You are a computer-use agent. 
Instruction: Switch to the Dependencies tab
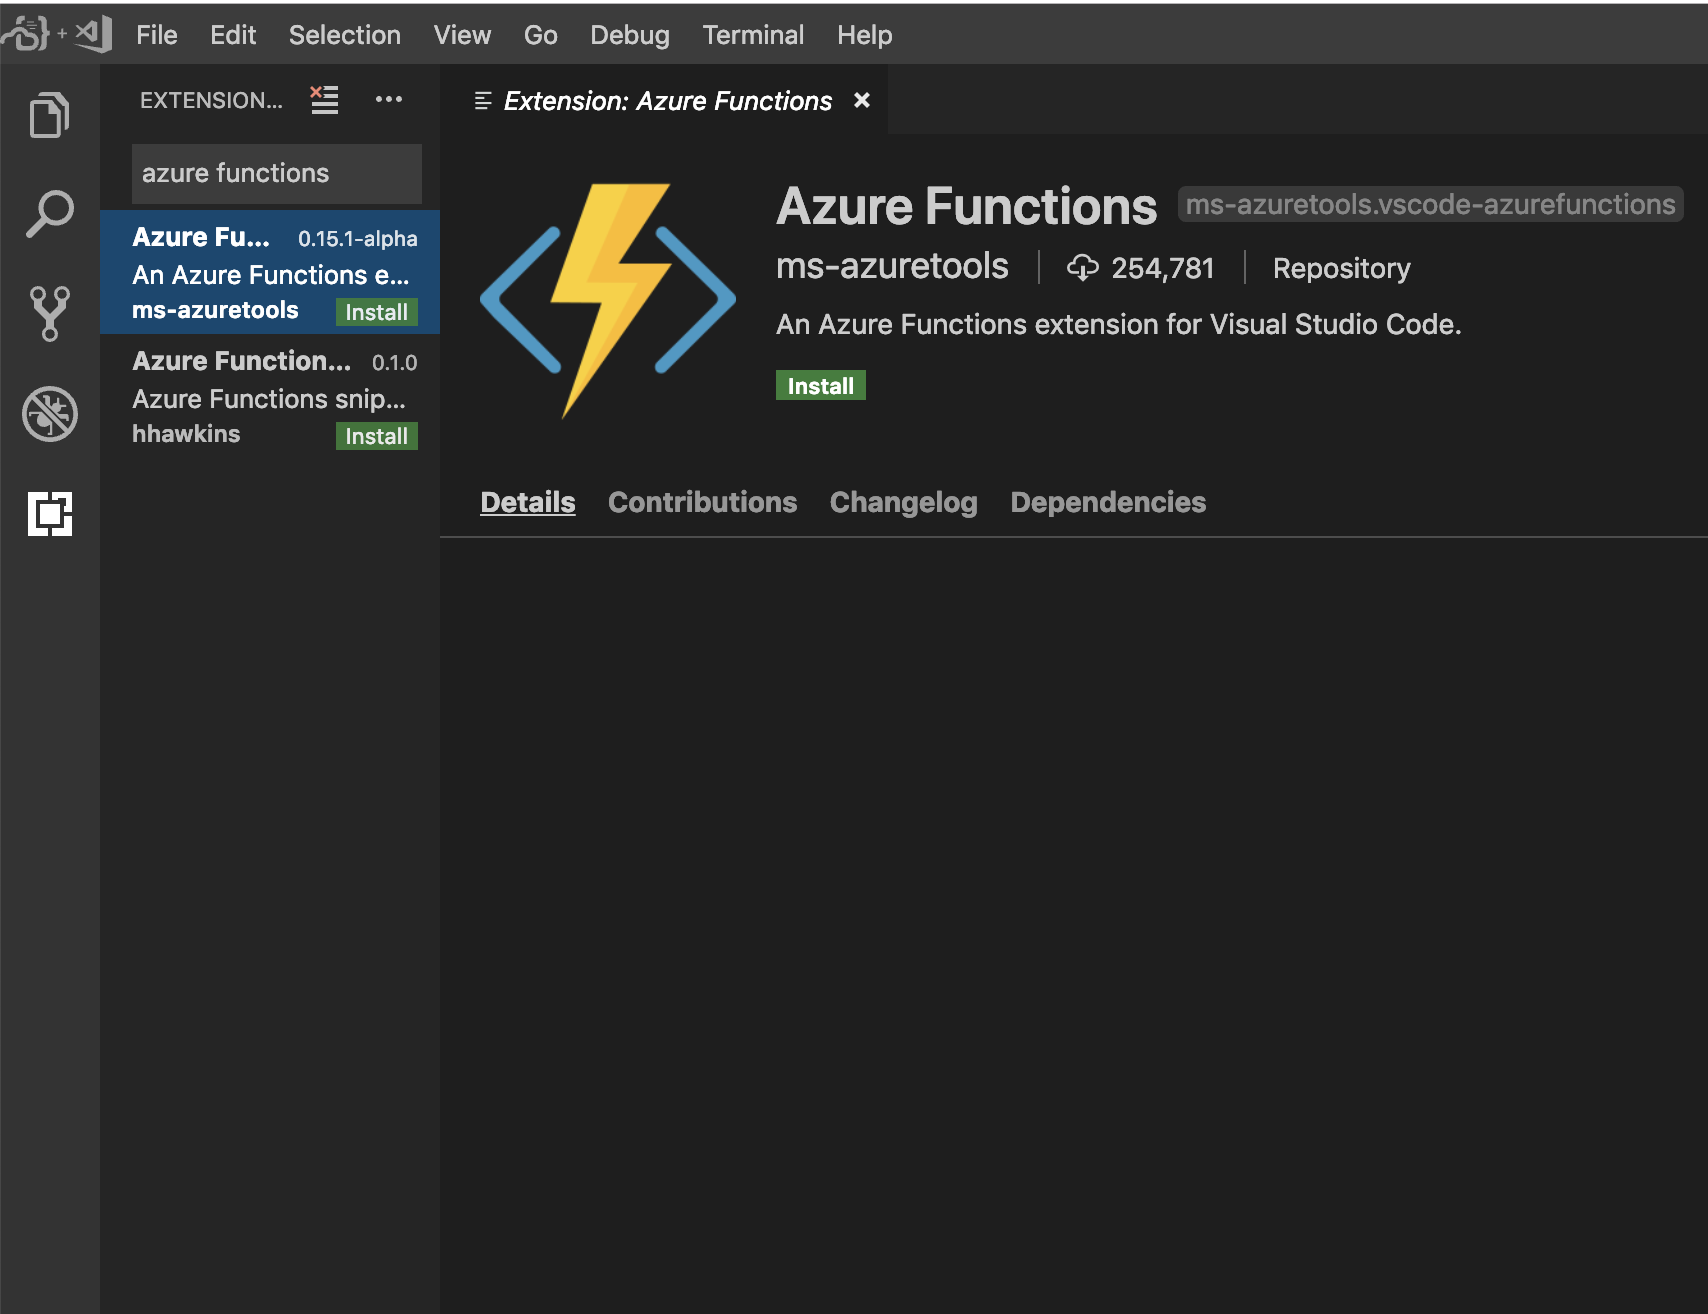[1108, 502]
